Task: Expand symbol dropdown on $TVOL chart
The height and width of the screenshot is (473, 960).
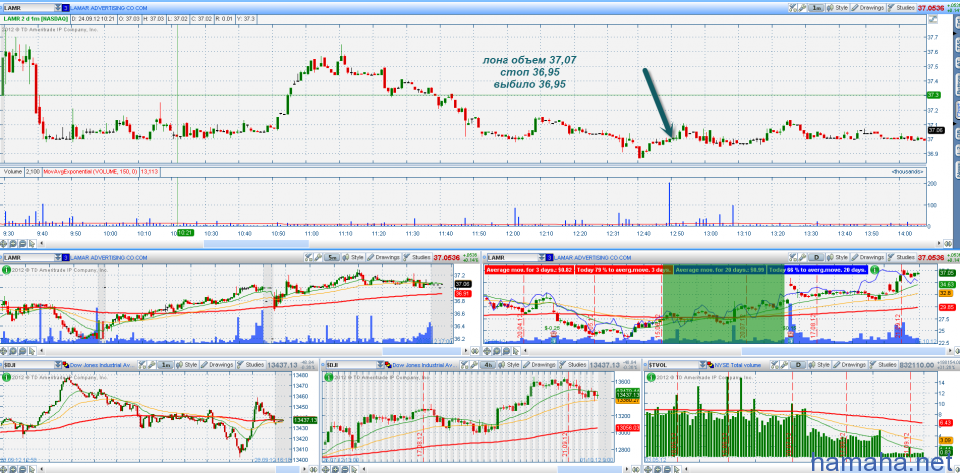Action: 702,365
